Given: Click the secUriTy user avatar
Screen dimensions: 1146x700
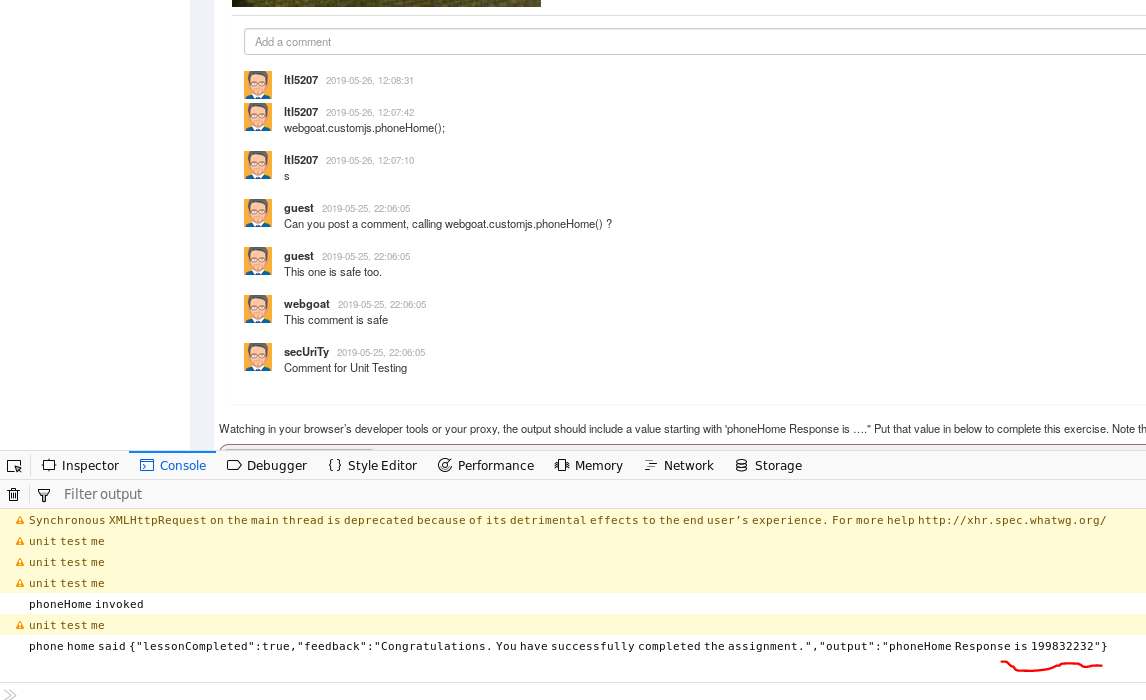Looking at the screenshot, I should coord(258,357).
